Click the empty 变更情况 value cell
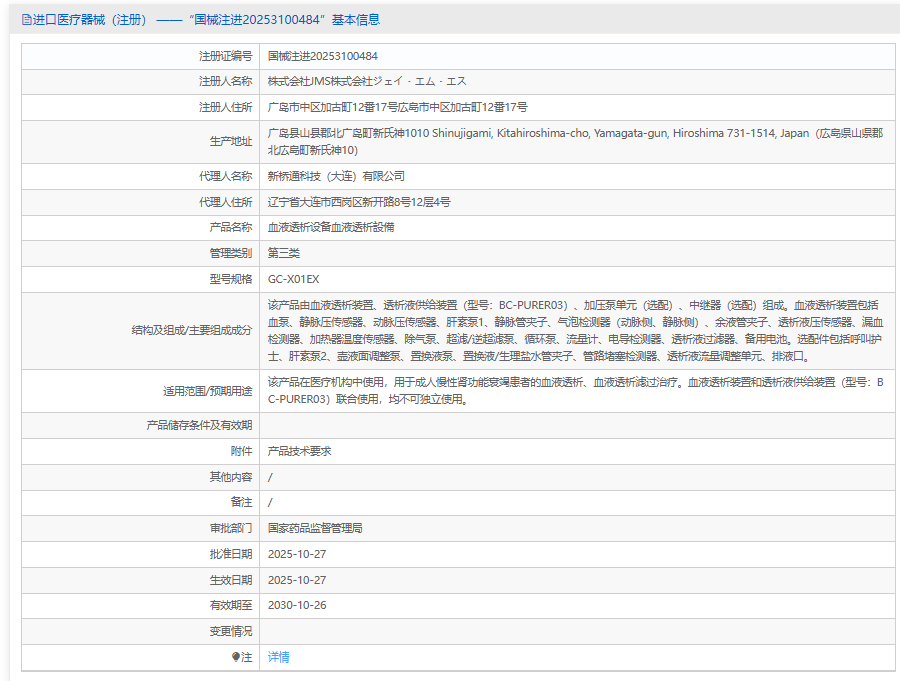This screenshot has width=900, height=681. [x=574, y=631]
